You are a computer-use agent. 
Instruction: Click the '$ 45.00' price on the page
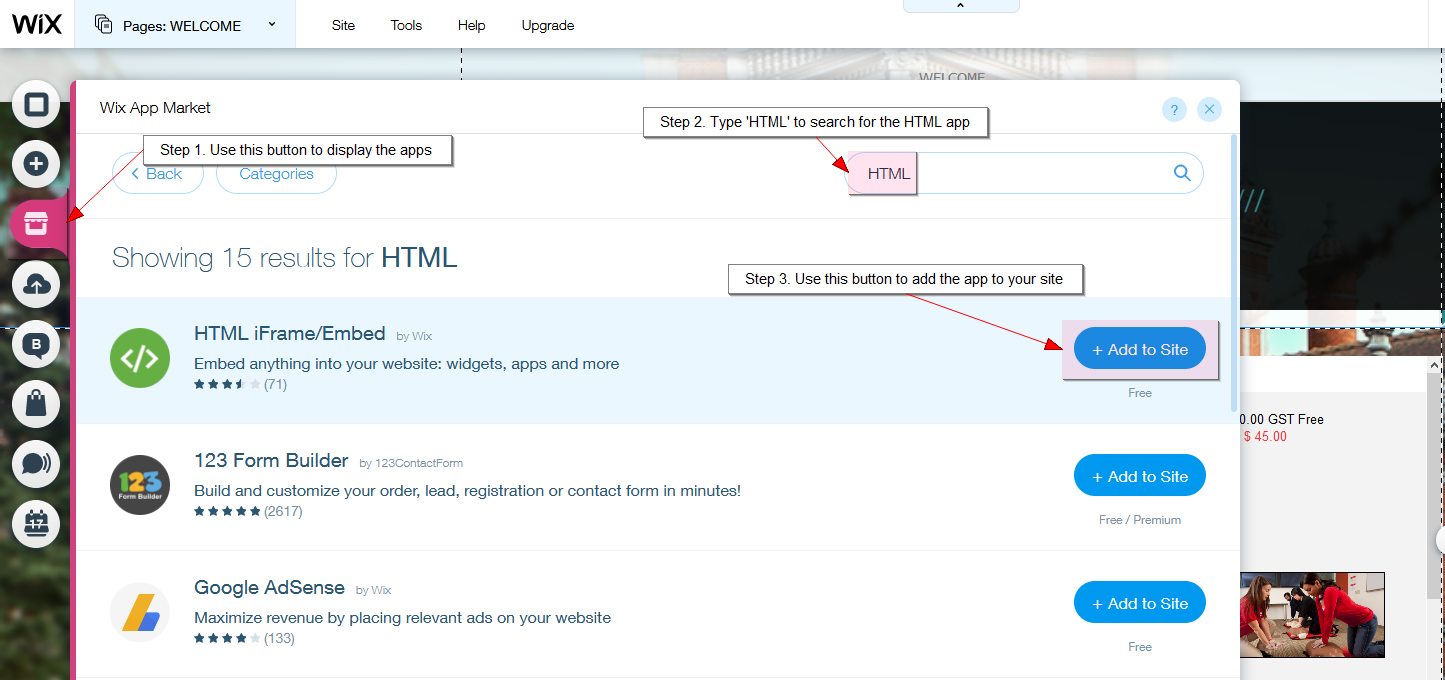pyautogui.click(x=1265, y=436)
